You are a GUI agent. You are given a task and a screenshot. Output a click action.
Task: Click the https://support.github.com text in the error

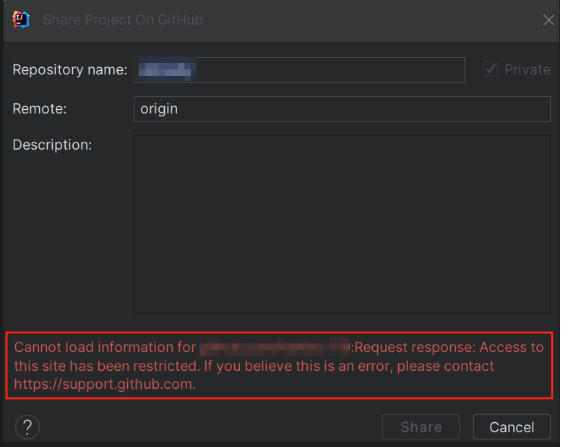coord(105,384)
